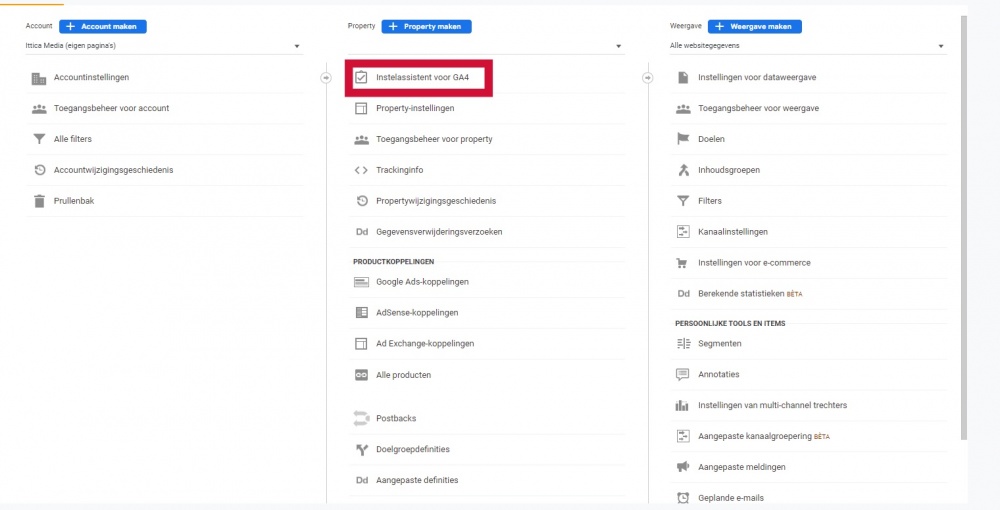
Task: Click the Alle filters funnel icon
Action: pos(39,139)
